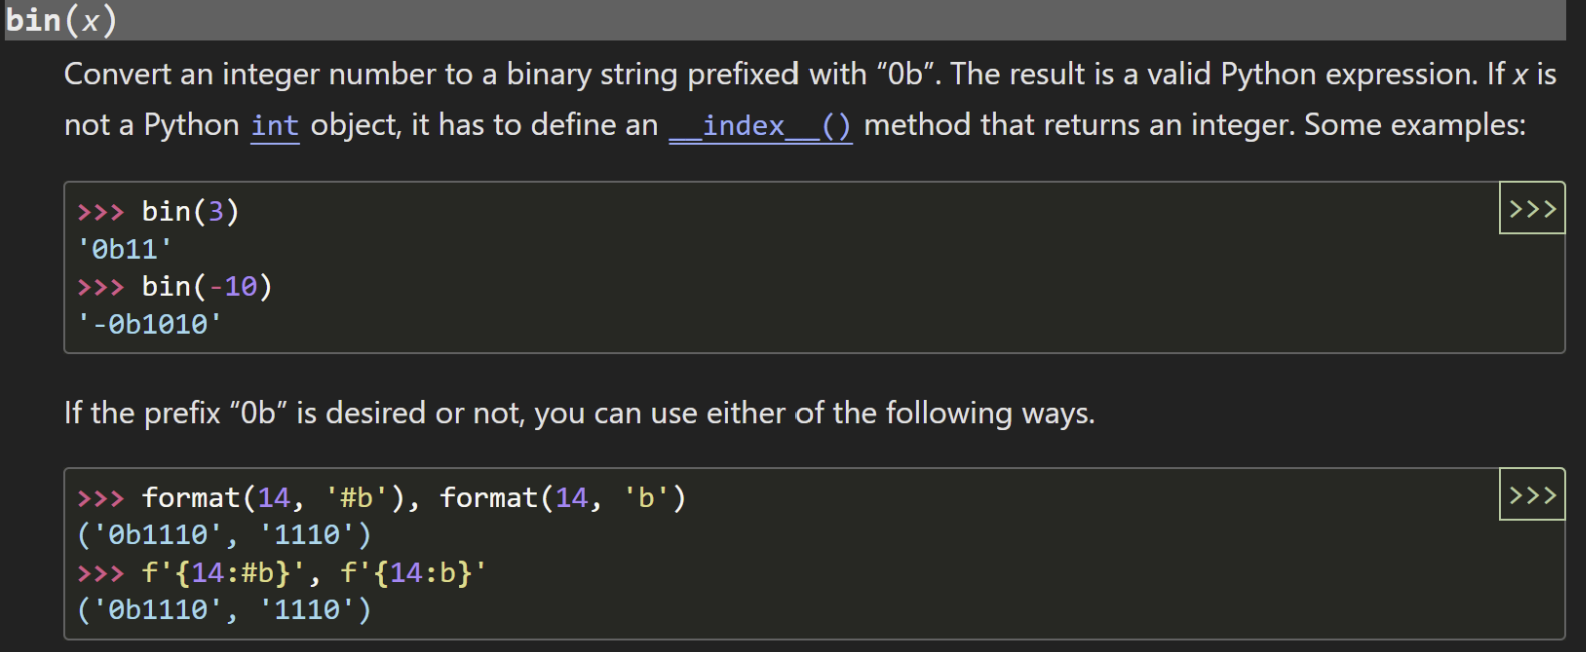Click the format(14, 'b') call

click(563, 498)
